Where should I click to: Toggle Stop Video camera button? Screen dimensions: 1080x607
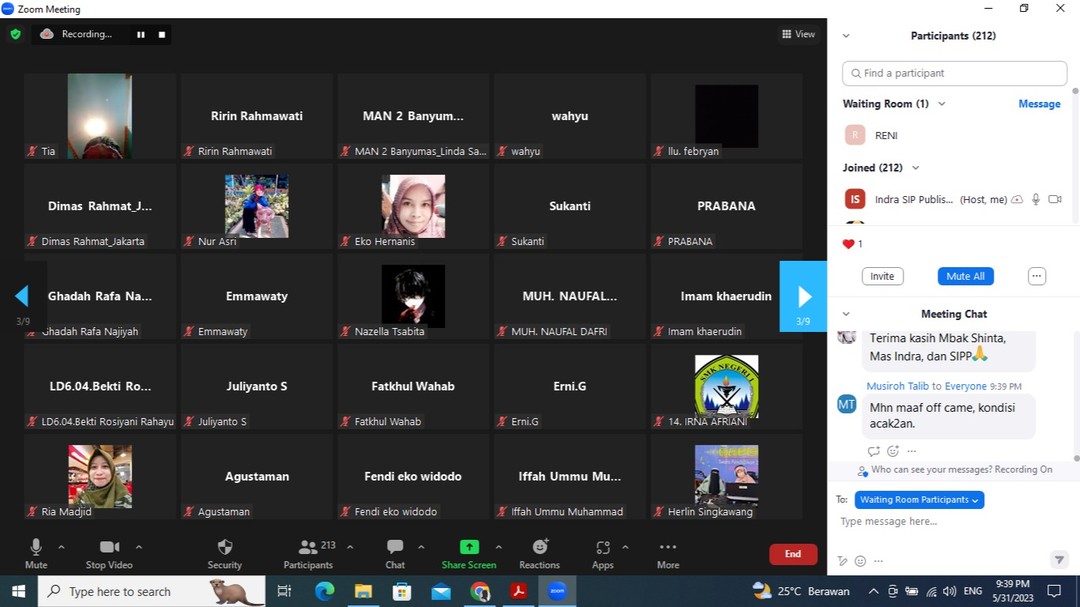(110, 547)
